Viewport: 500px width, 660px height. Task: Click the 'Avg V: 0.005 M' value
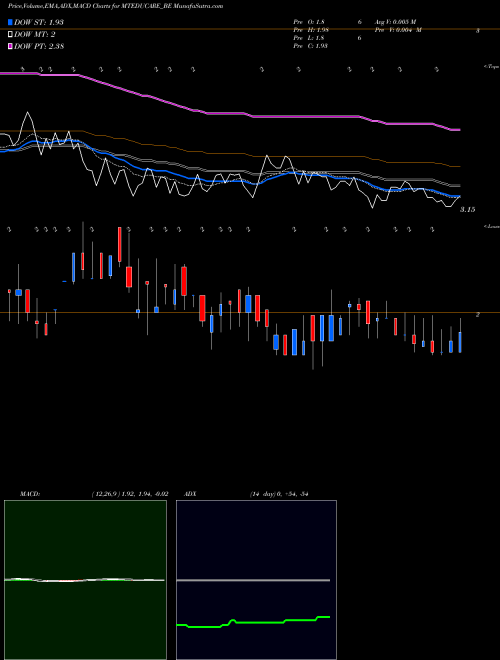coord(395,22)
